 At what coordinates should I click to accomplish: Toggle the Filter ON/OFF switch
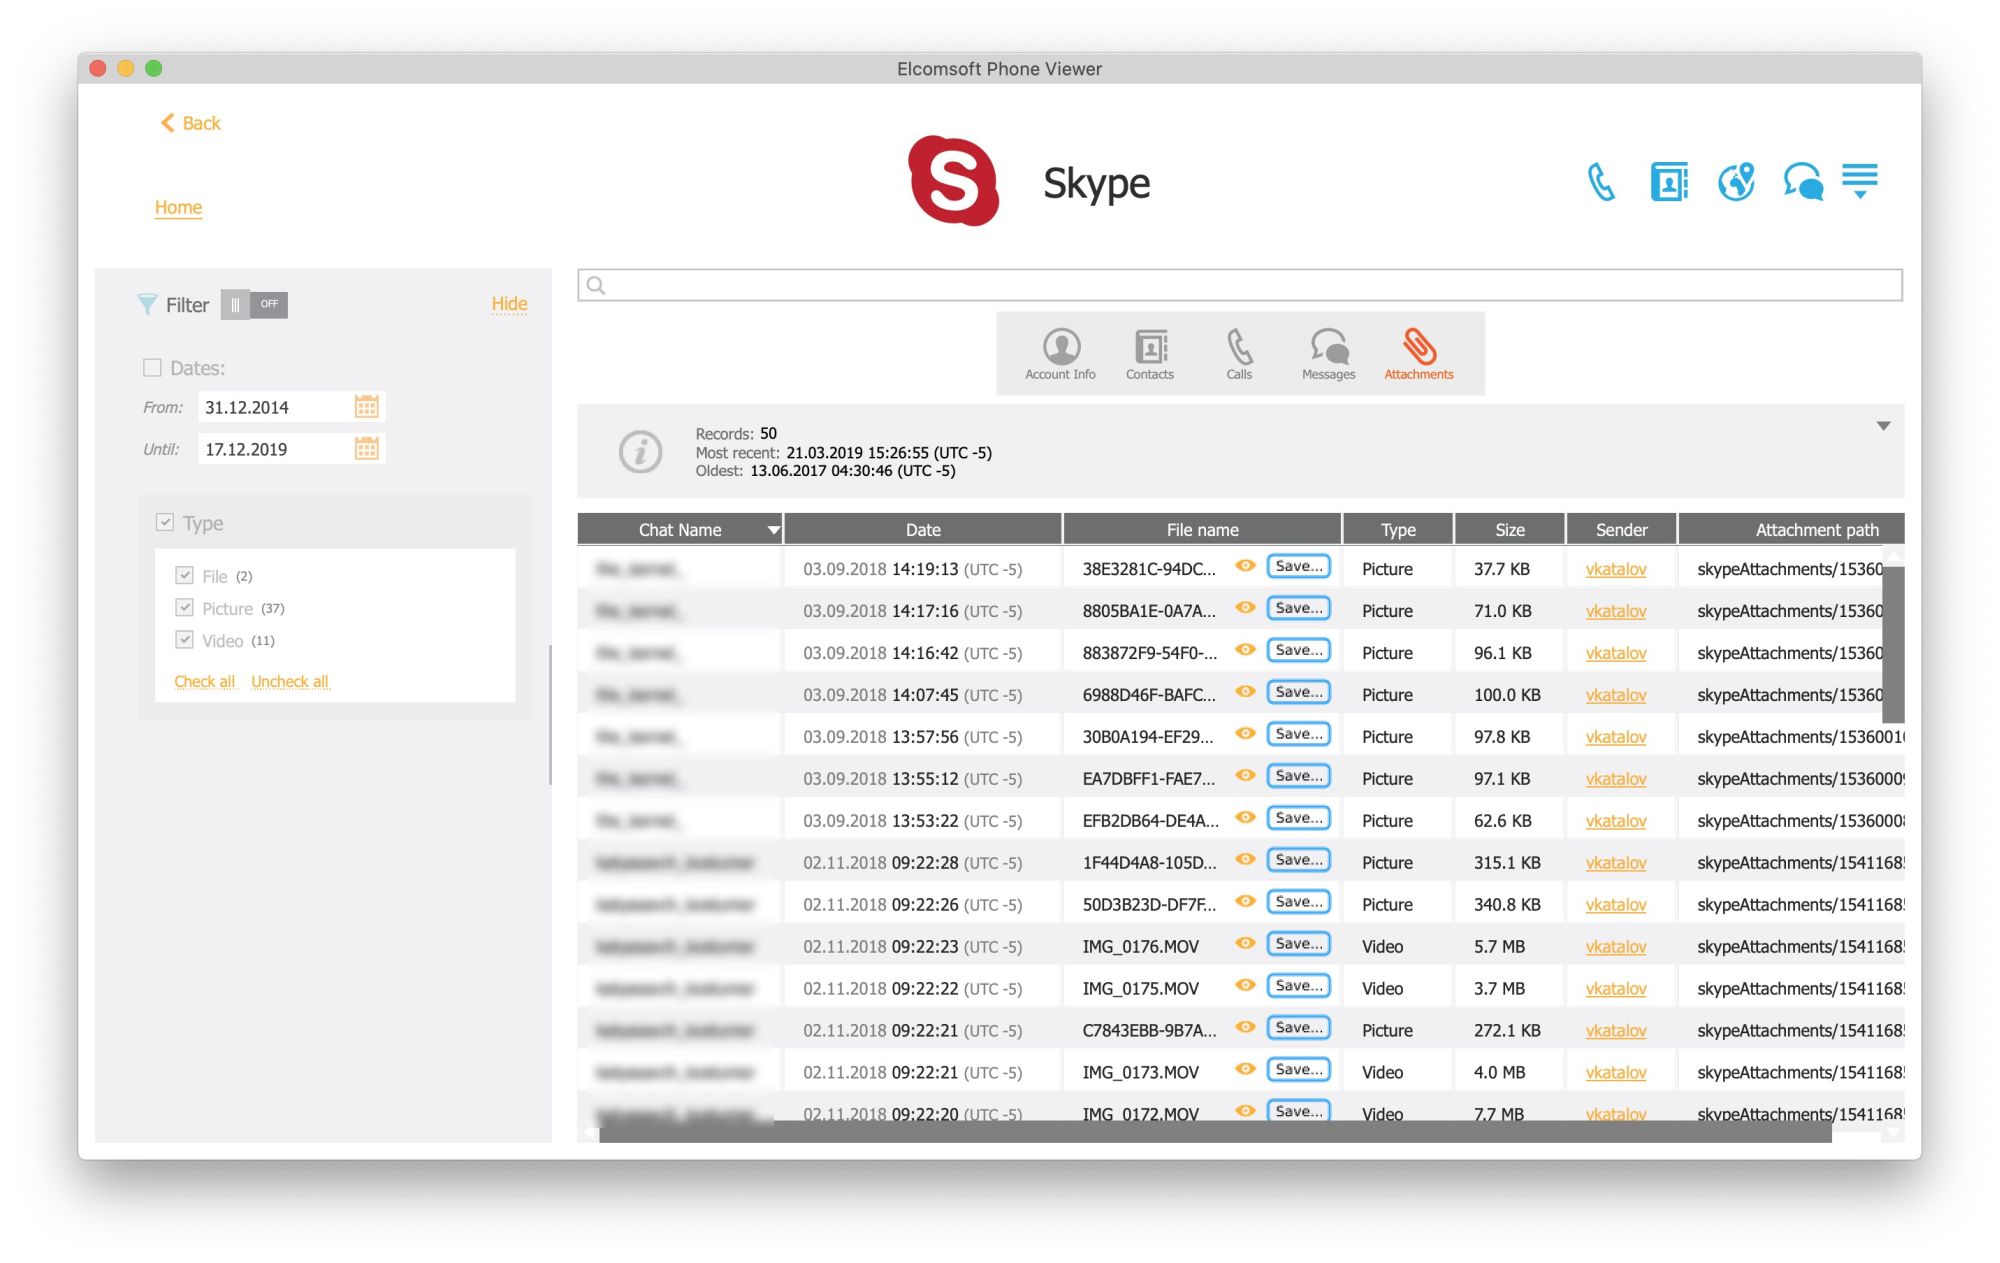click(254, 305)
